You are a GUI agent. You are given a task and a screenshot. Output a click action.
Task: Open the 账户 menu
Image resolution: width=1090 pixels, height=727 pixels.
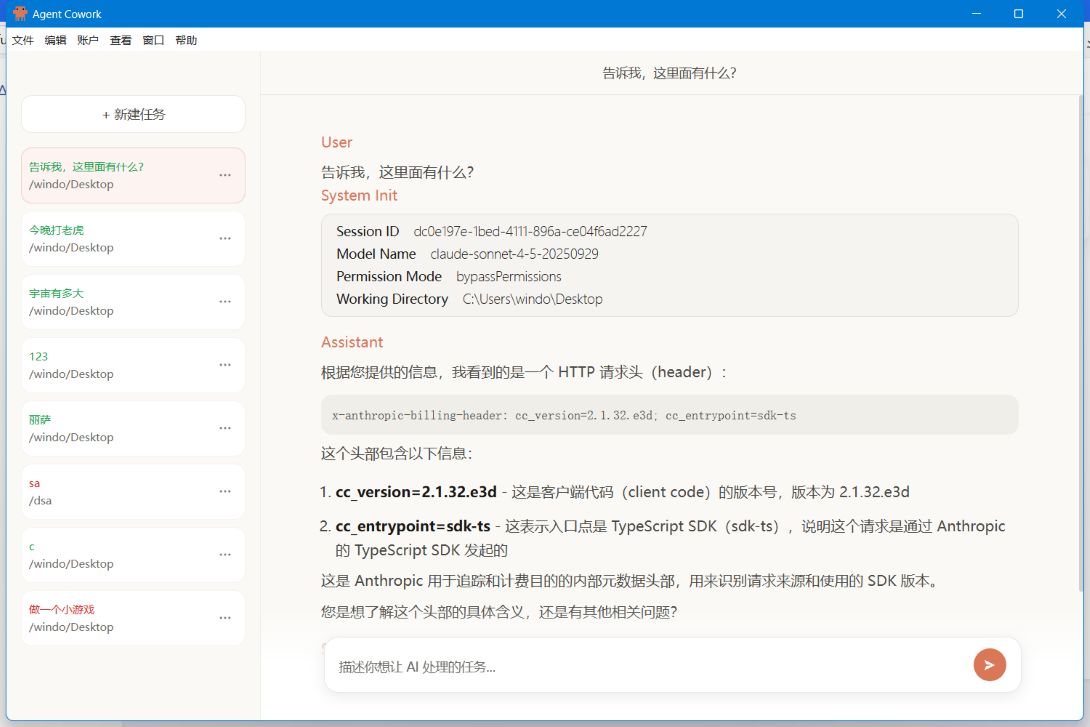coord(88,40)
